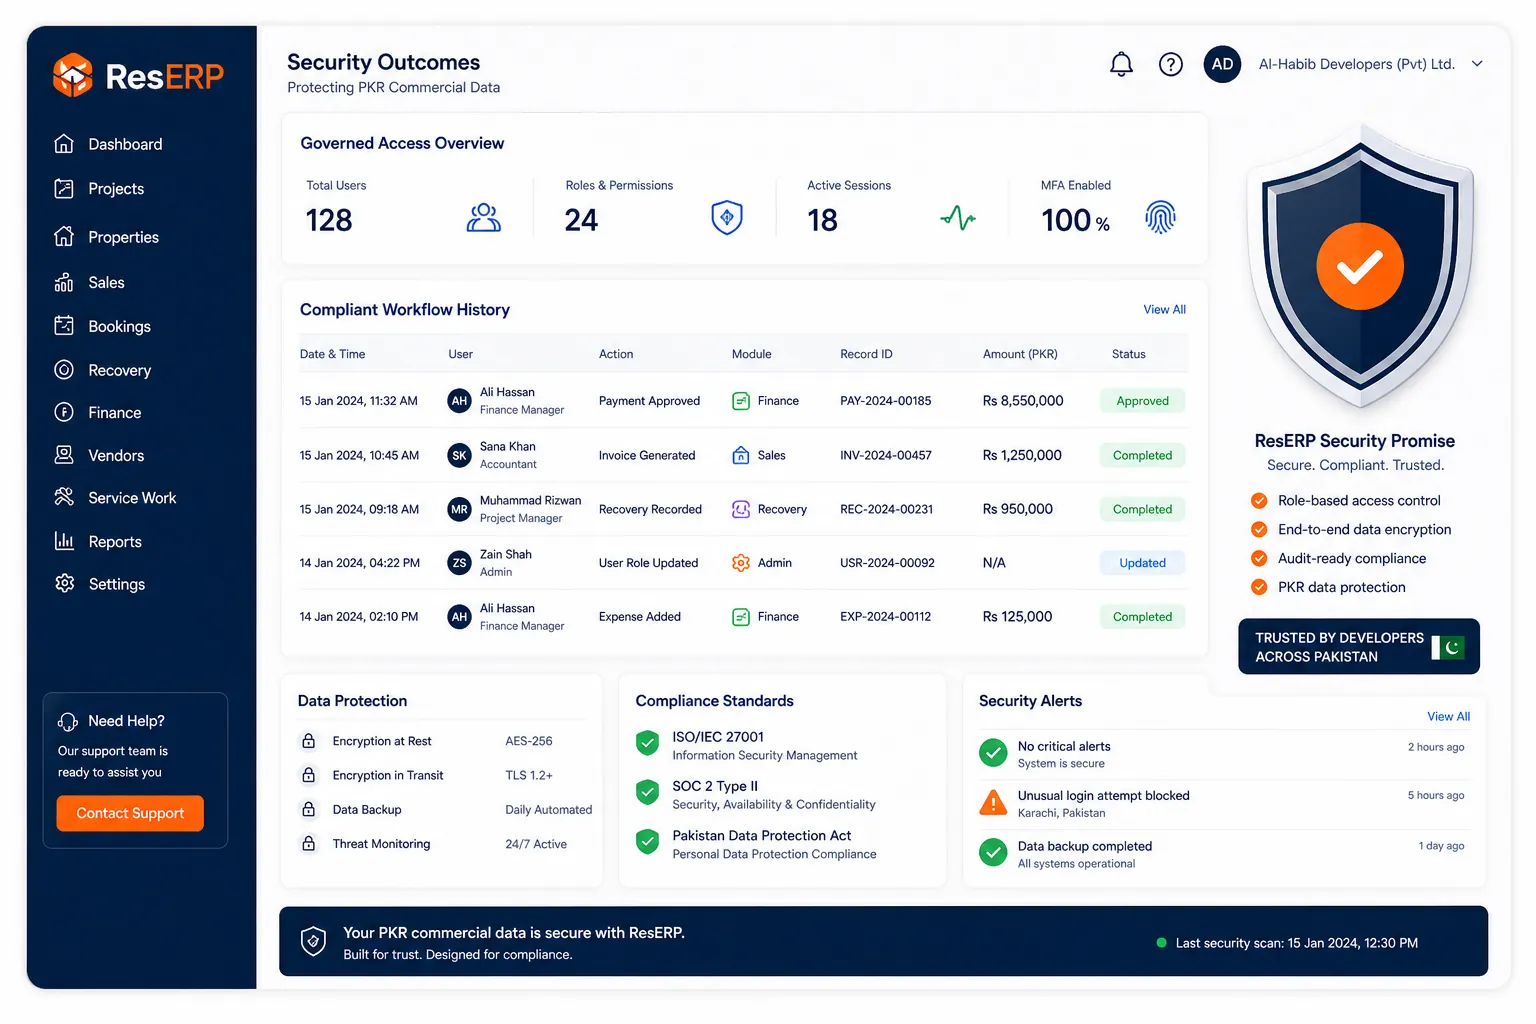Viewport: 1536px width, 1024px height.
Task: Click the Pakistan Data Protection Act entry
Action: pos(757,844)
